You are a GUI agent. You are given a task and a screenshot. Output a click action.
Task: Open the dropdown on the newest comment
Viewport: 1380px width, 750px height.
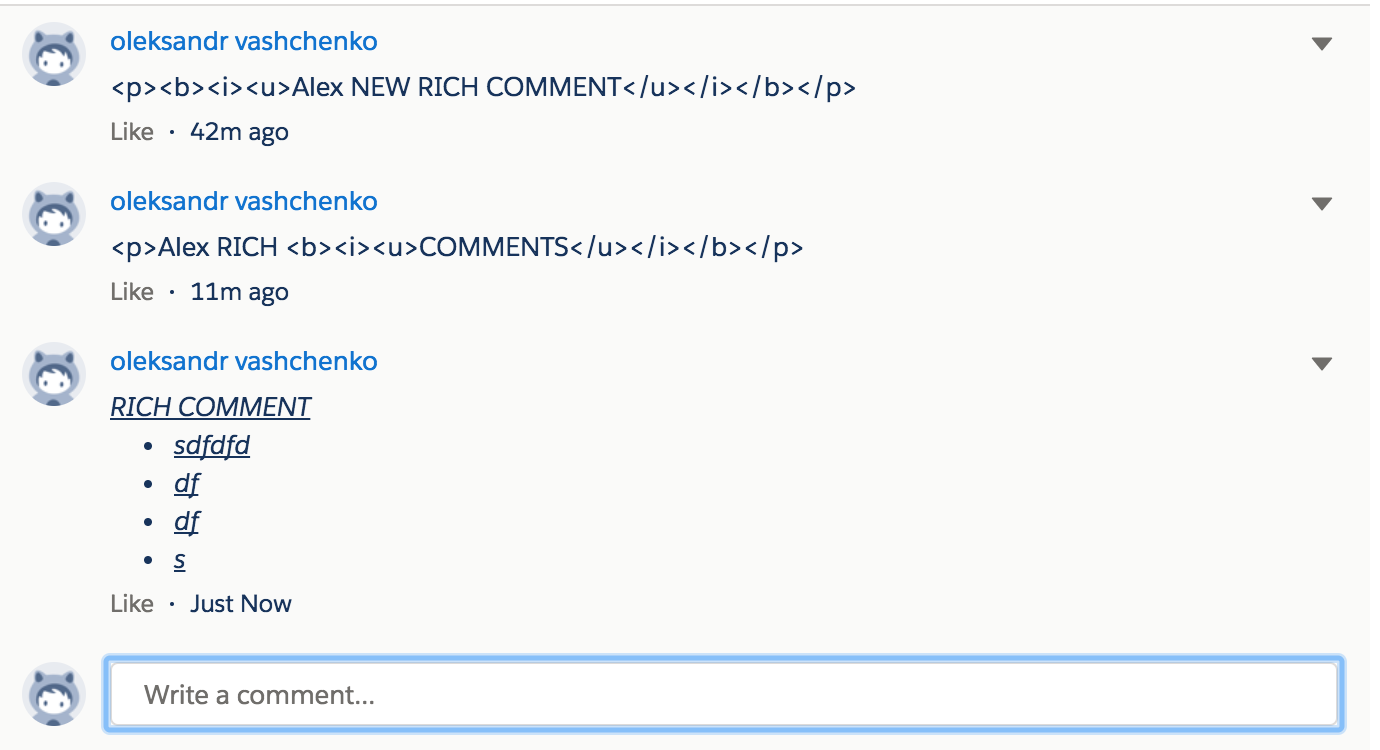click(1322, 362)
